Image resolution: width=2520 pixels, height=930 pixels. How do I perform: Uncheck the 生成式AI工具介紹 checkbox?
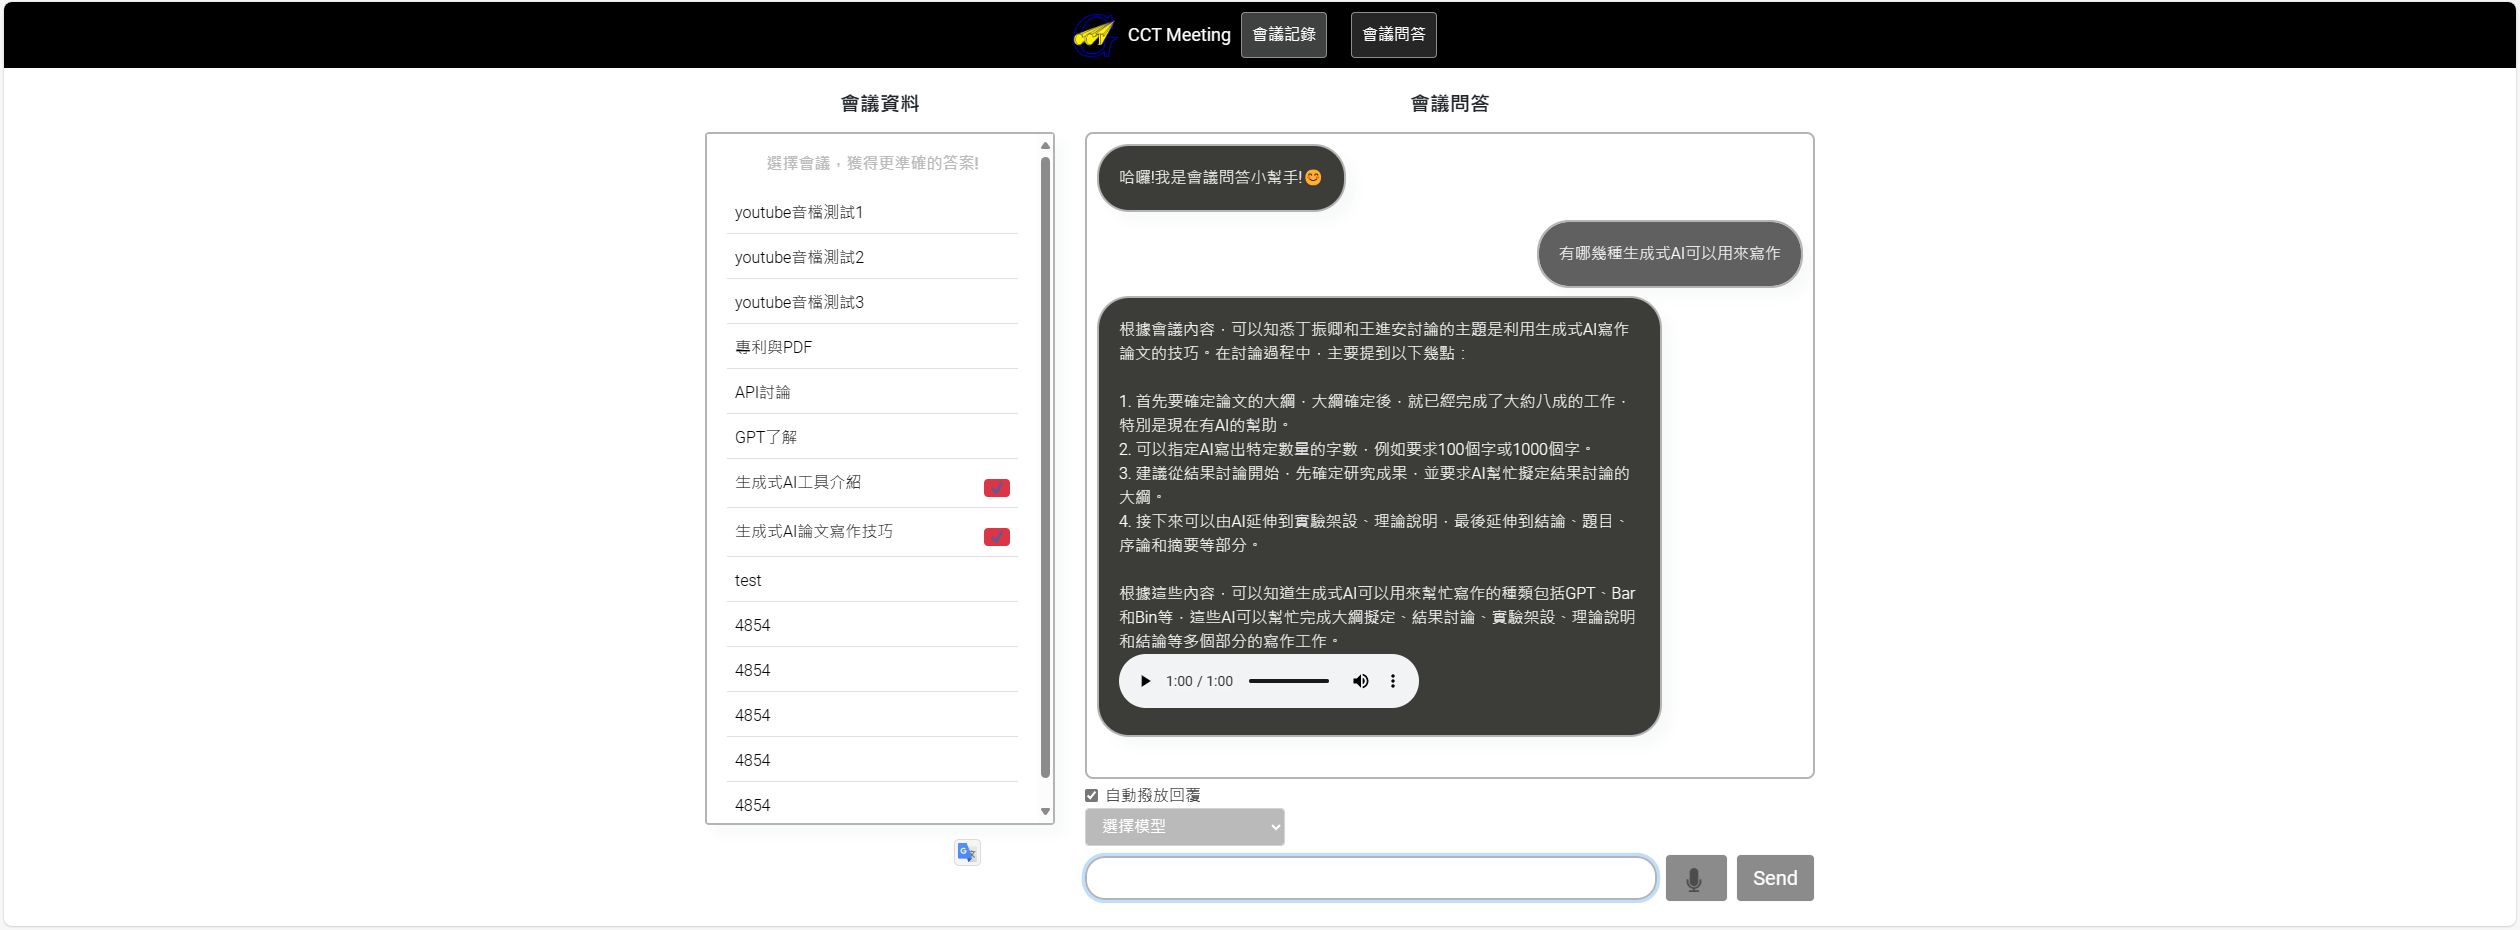996,488
